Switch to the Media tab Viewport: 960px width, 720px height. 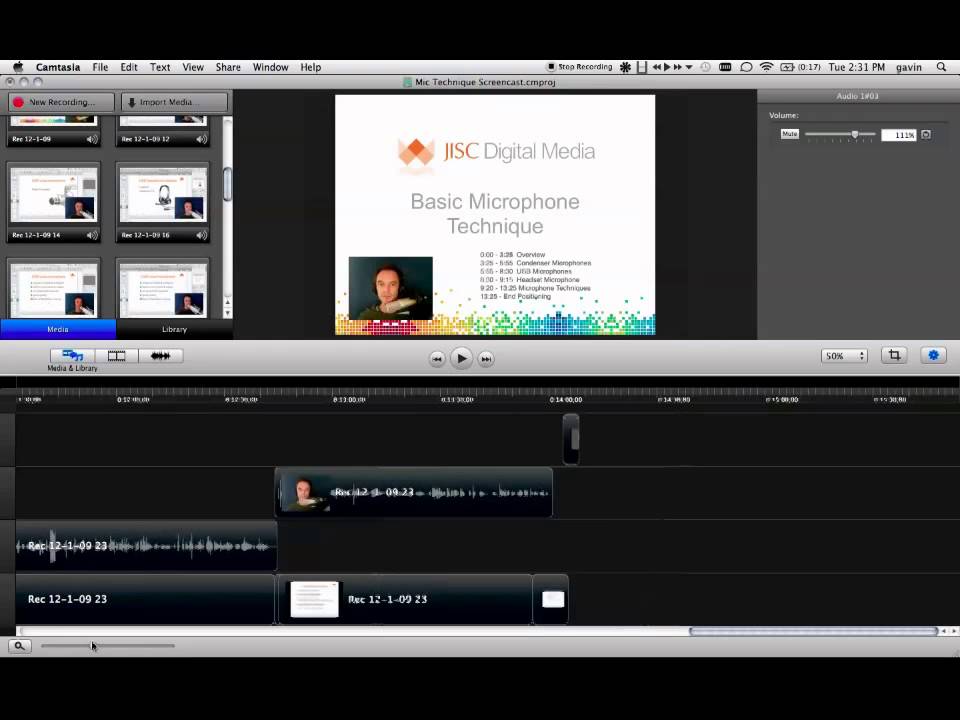(x=58, y=329)
